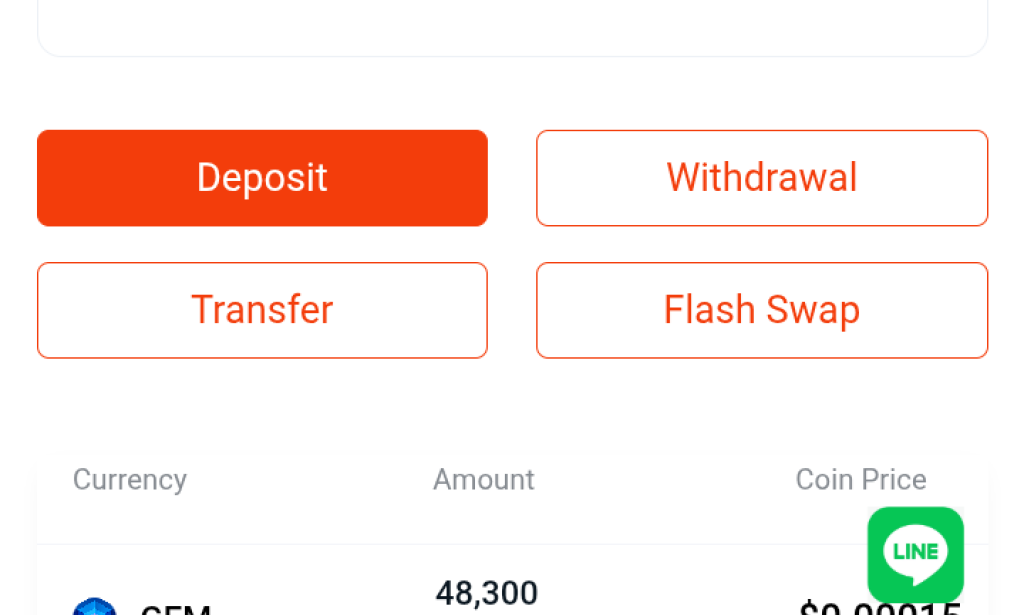Keep the Deposit mode selected
This screenshot has height=615, width=1024.
(262, 177)
